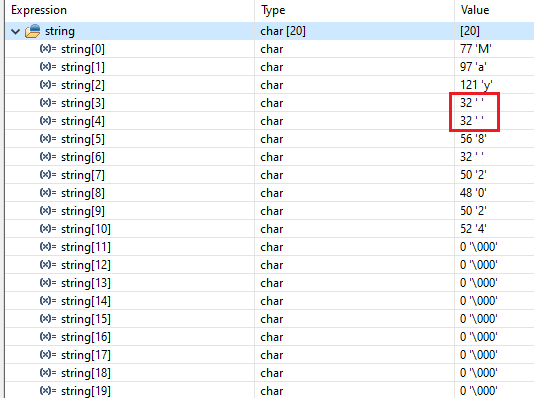Collapse the string array expander
534x398 pixels.
point(15,32)
